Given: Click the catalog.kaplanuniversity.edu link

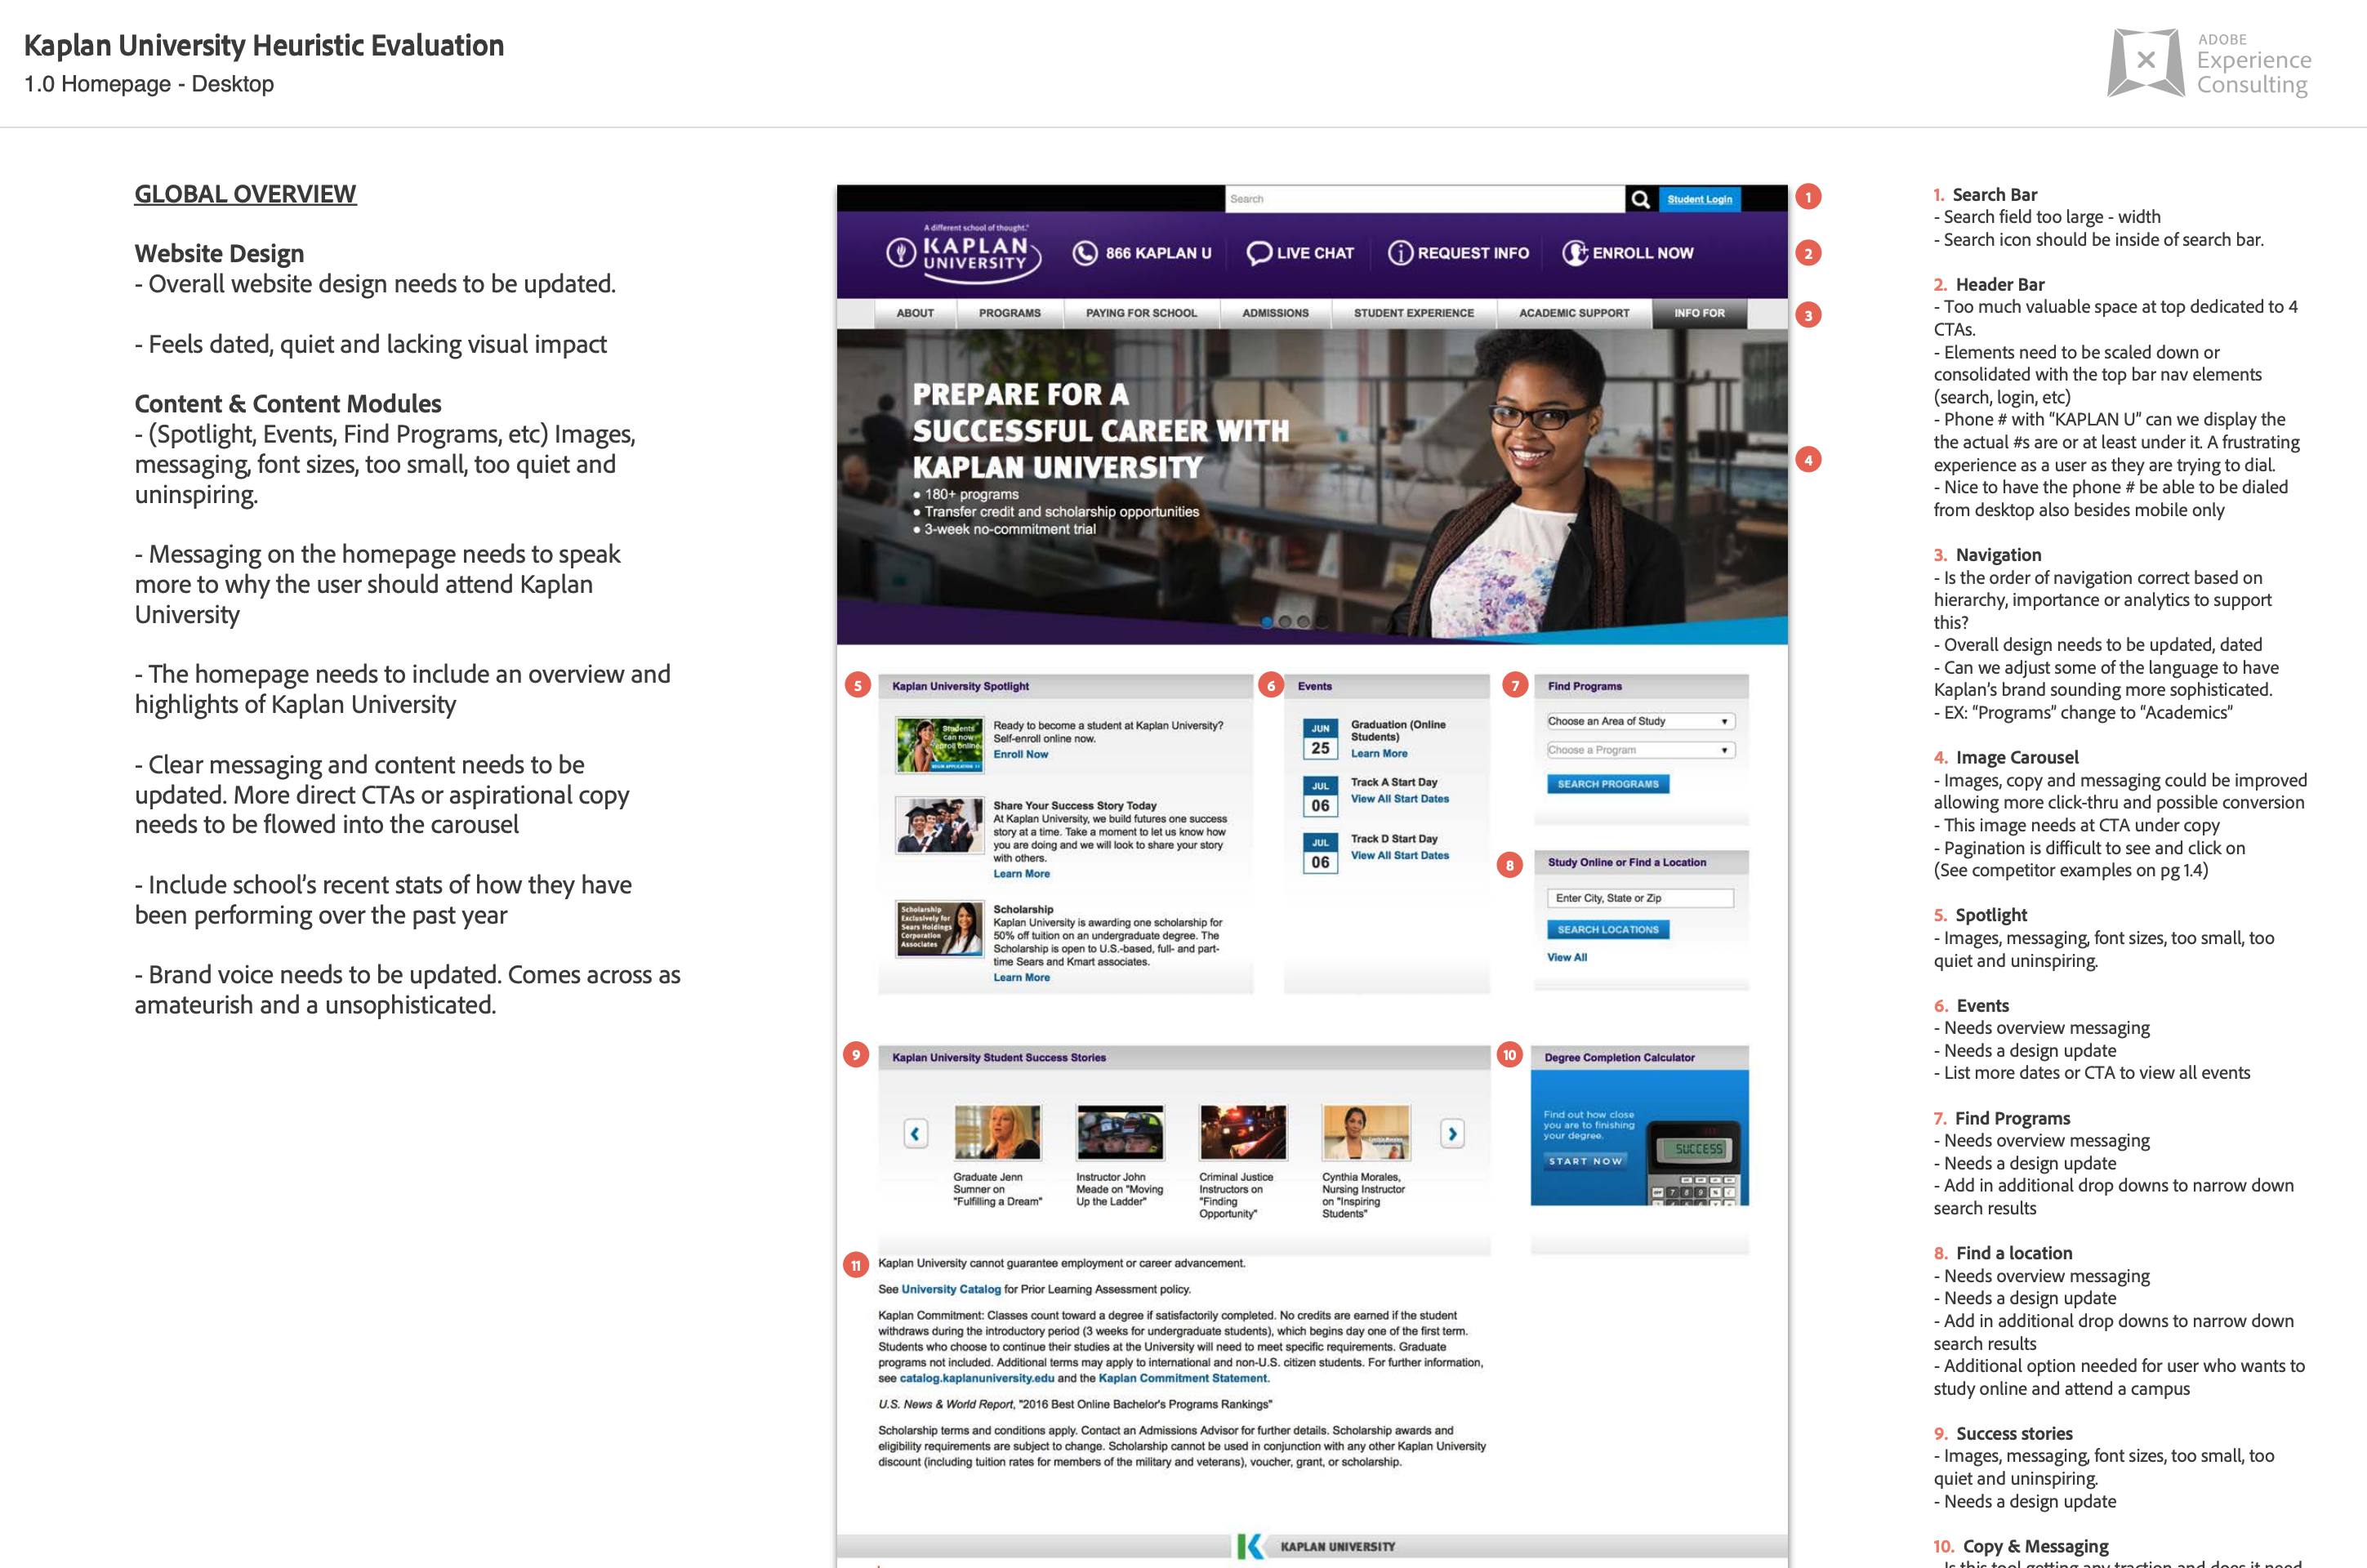Looking at the screenshot, I should tap(976, 1378).
